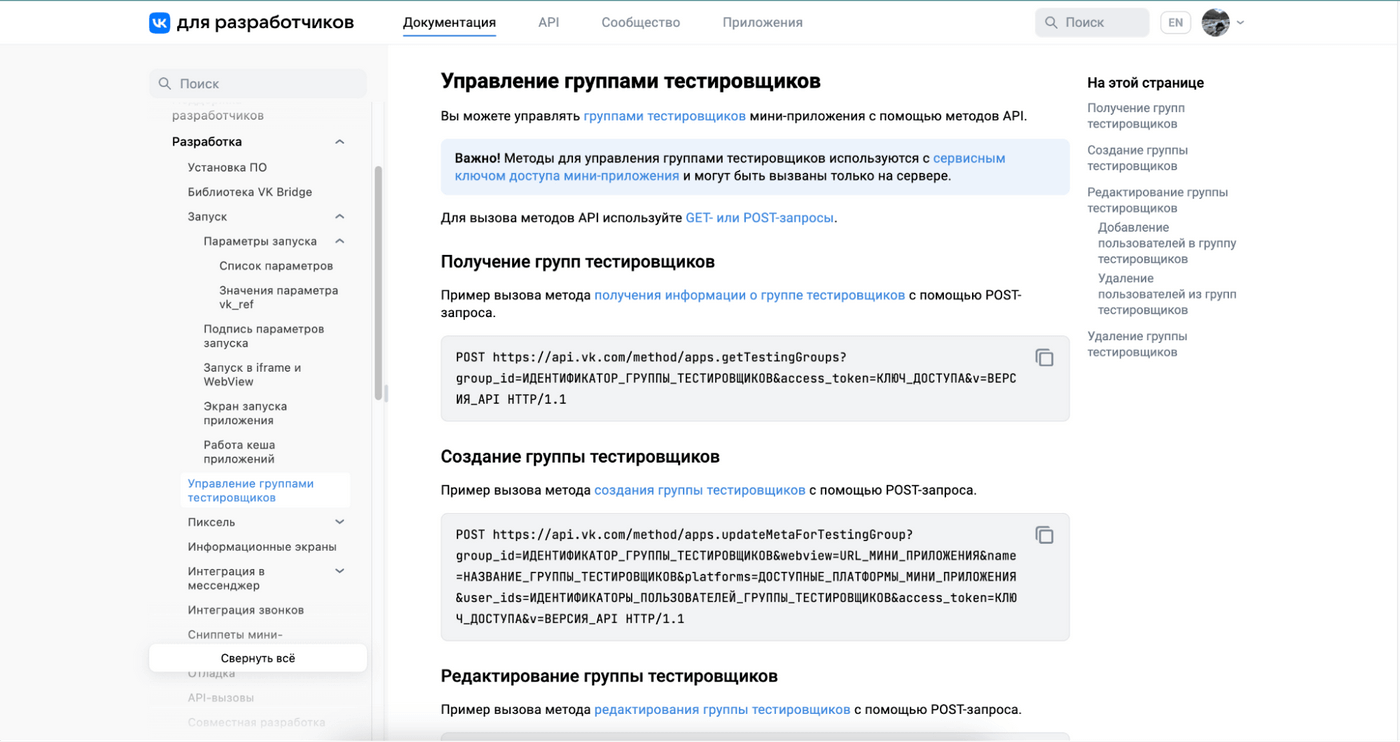The image size is (1400, 742).
Task: Open the Приложения tab
Action: pos(763,22)
